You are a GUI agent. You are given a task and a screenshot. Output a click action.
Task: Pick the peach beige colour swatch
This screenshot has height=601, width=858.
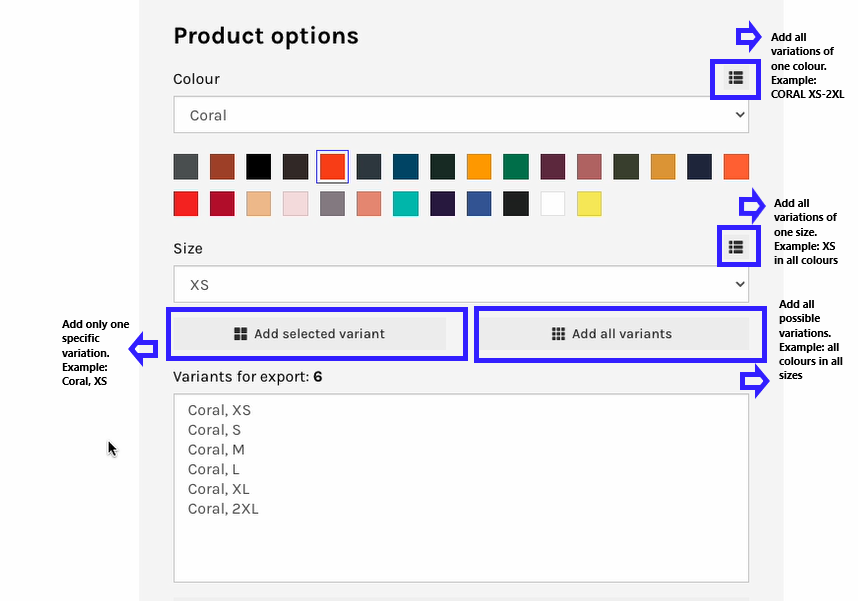click(x=259, y=204)
